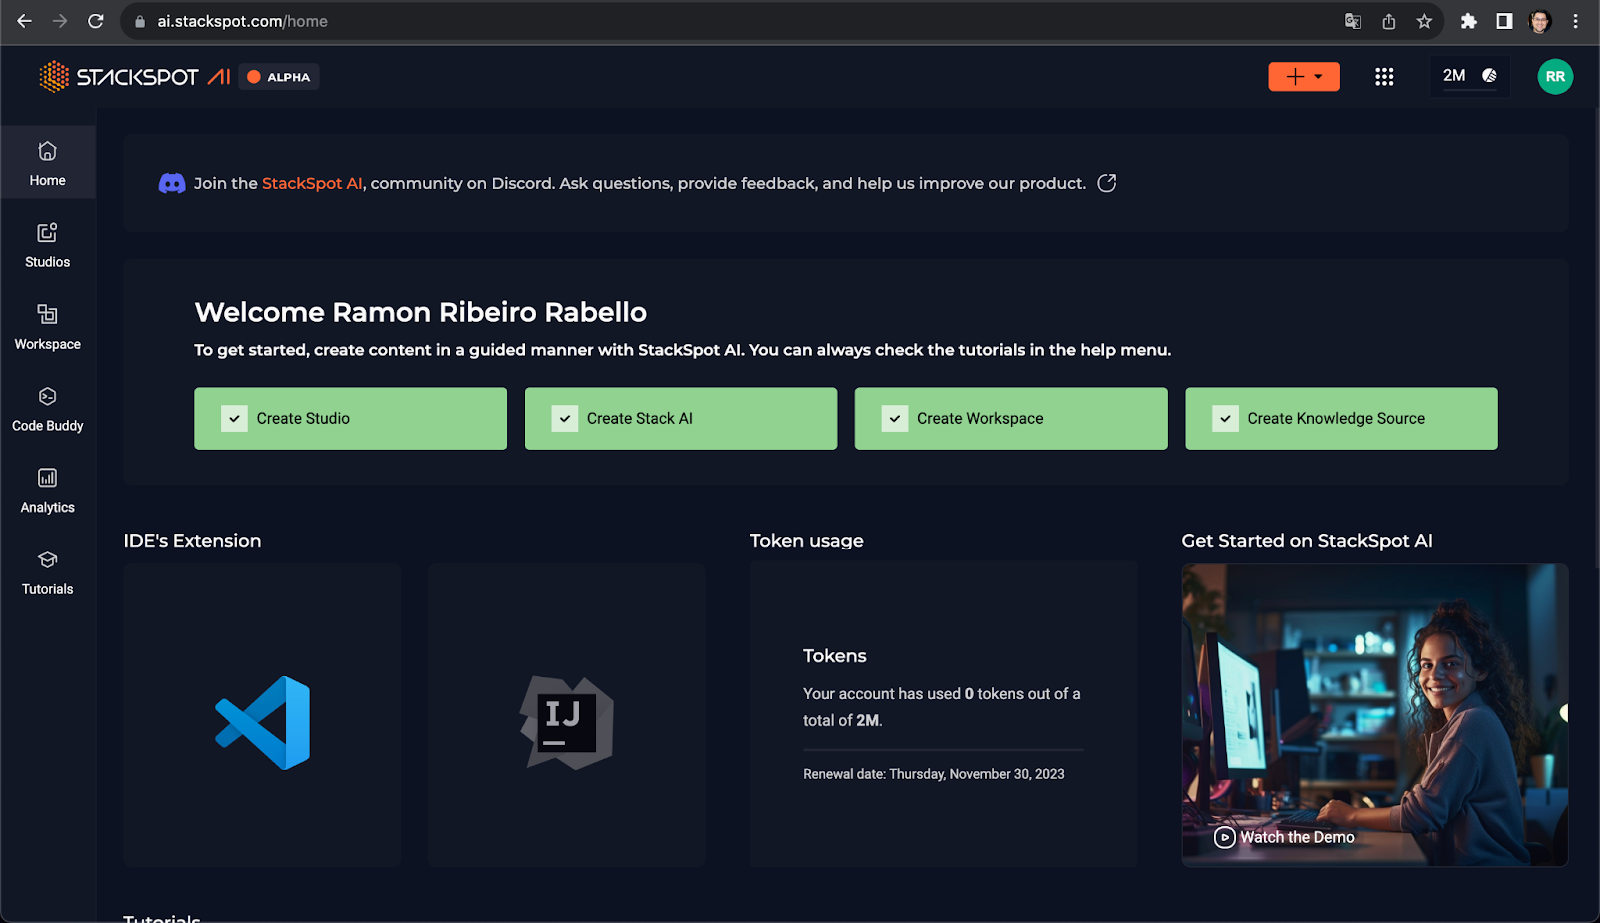1600x923 pixels.
Task: Open Code Buddy from the sidebar
Action: click(x=48, y=409)
